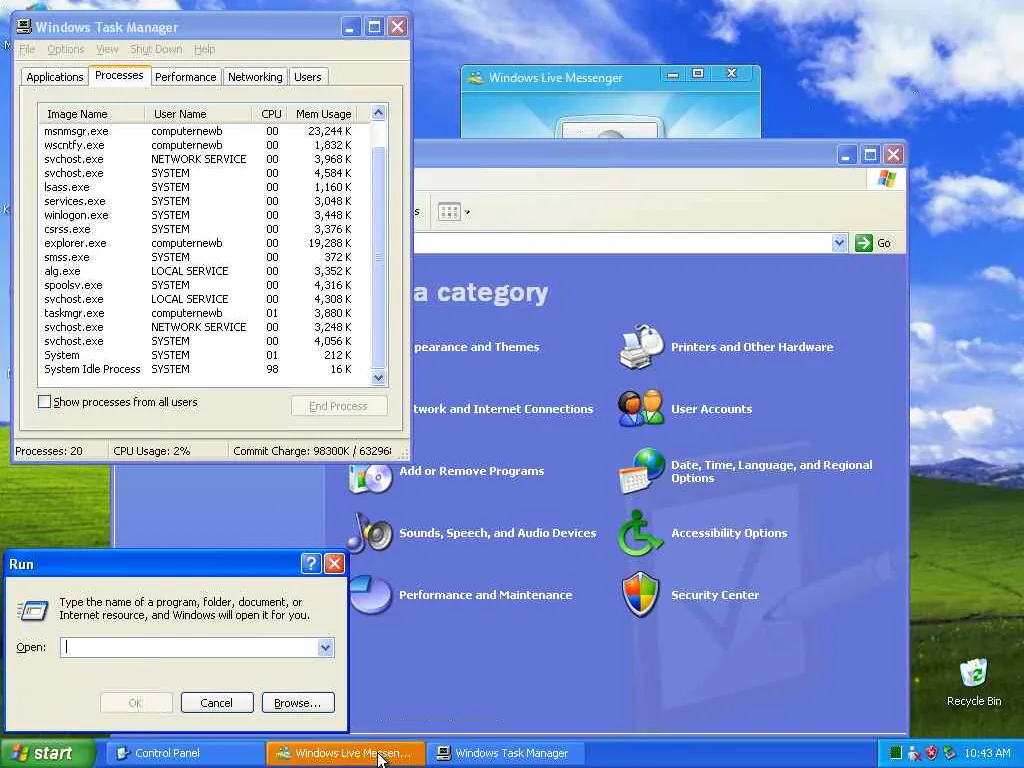
Task: Open the Shut Down menu in Task Manager
Action: pyautogui.click(x=156, y=49)
